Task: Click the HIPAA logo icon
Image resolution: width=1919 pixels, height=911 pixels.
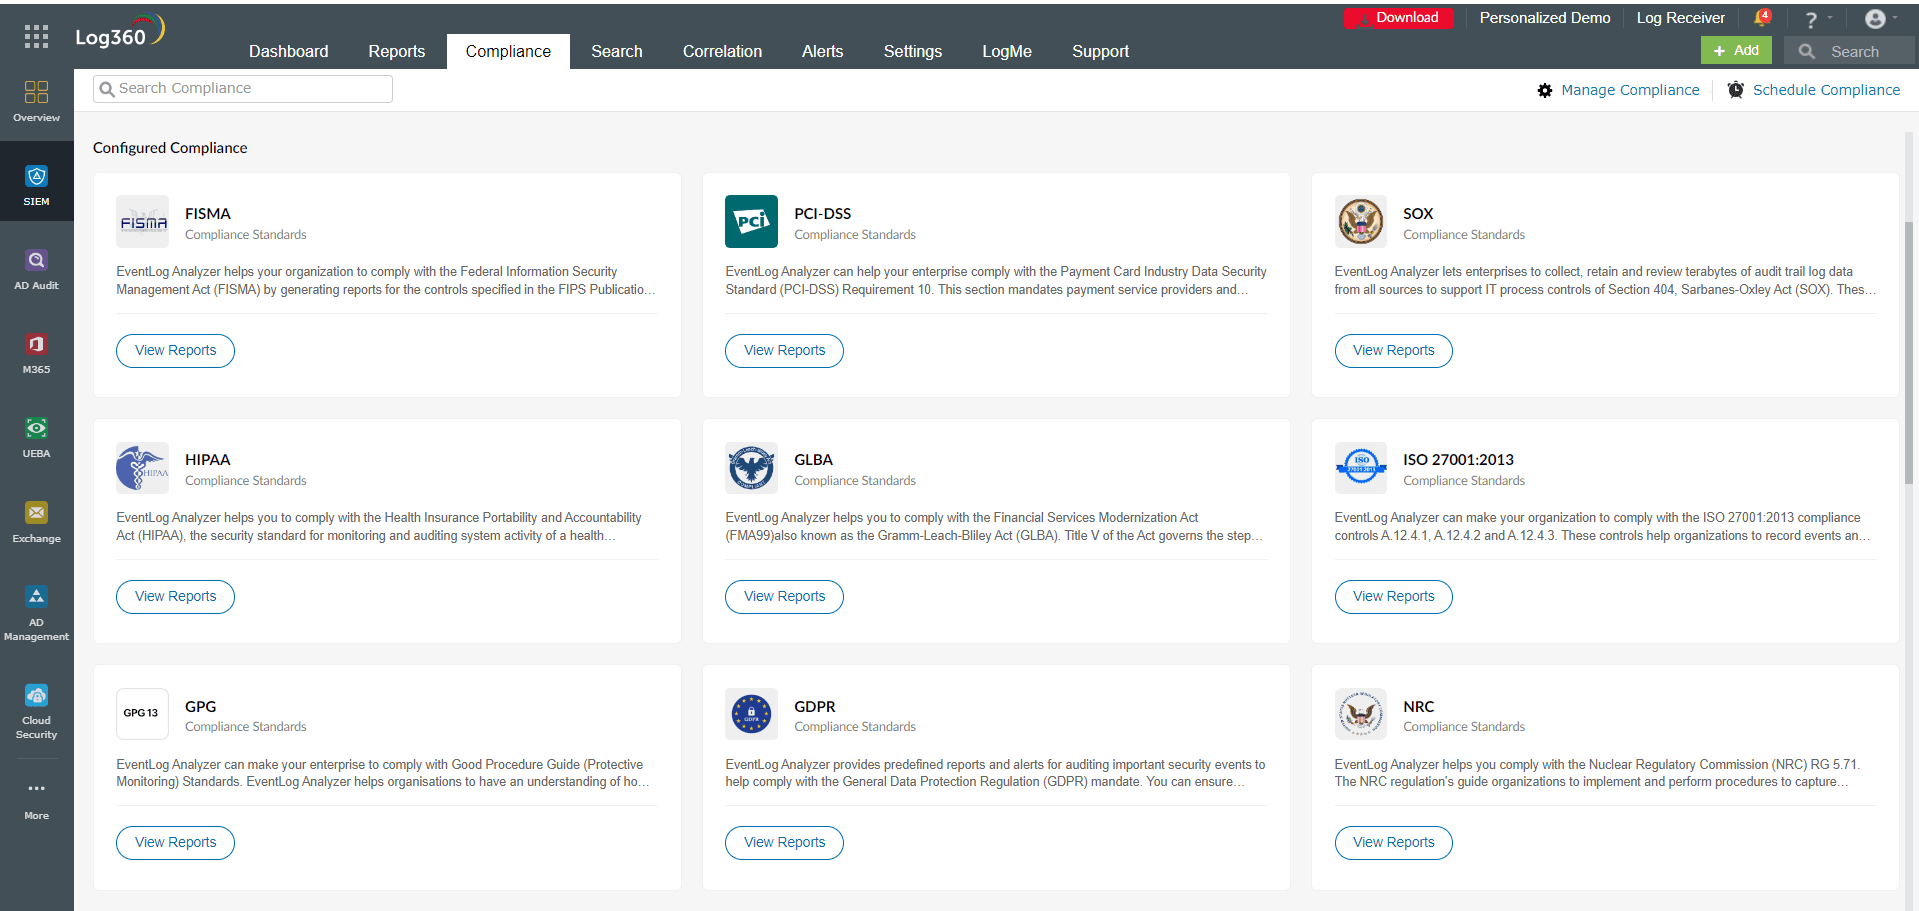Action: click(142, 467)
